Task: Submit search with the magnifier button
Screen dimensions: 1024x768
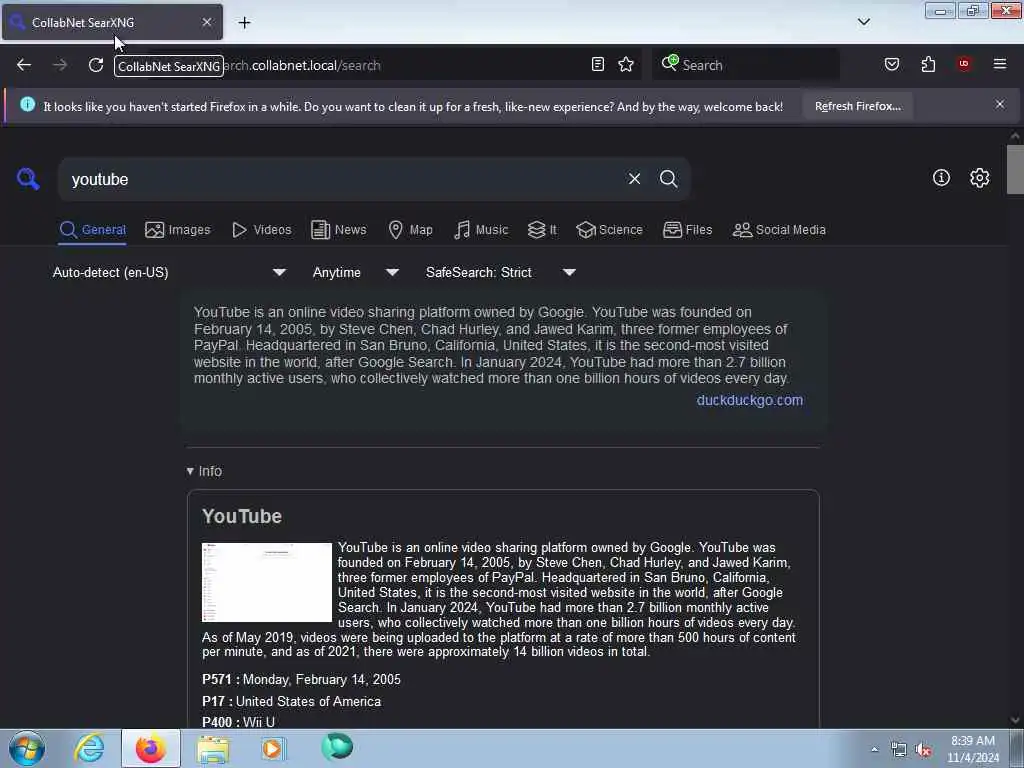Action: pos(669,179)
